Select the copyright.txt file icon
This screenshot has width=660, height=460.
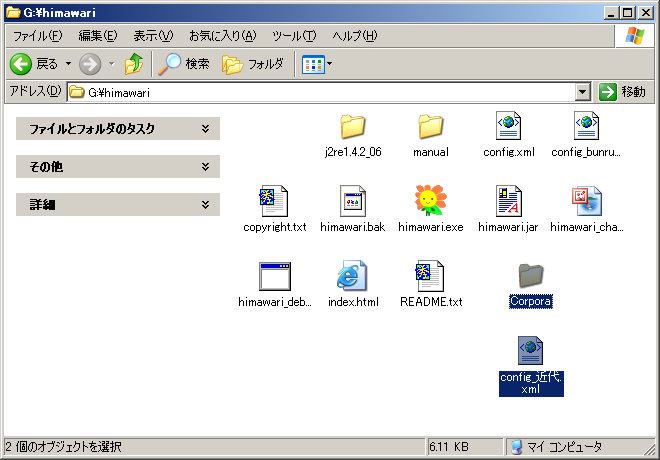click(x=274, y=201)
